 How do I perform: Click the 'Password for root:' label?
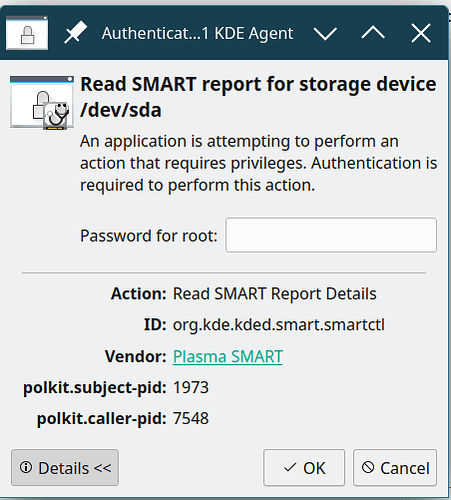149,236
